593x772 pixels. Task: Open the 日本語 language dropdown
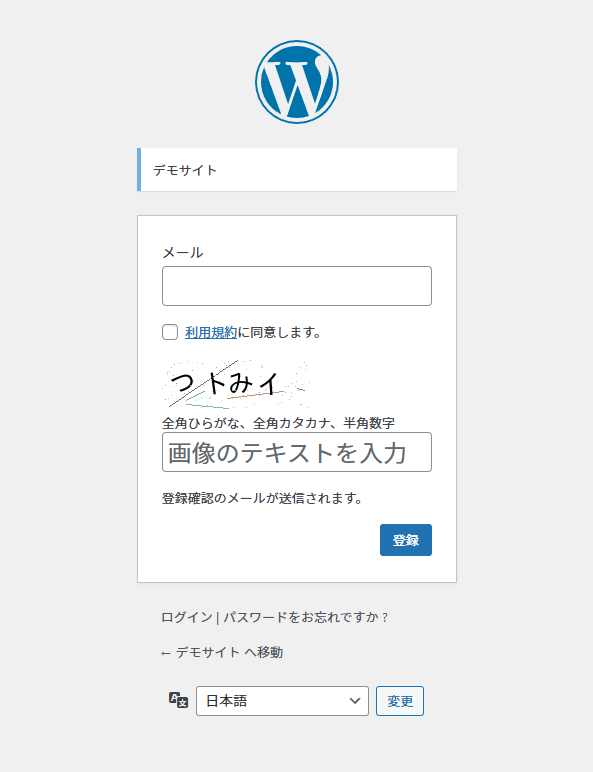coord(282,701)
